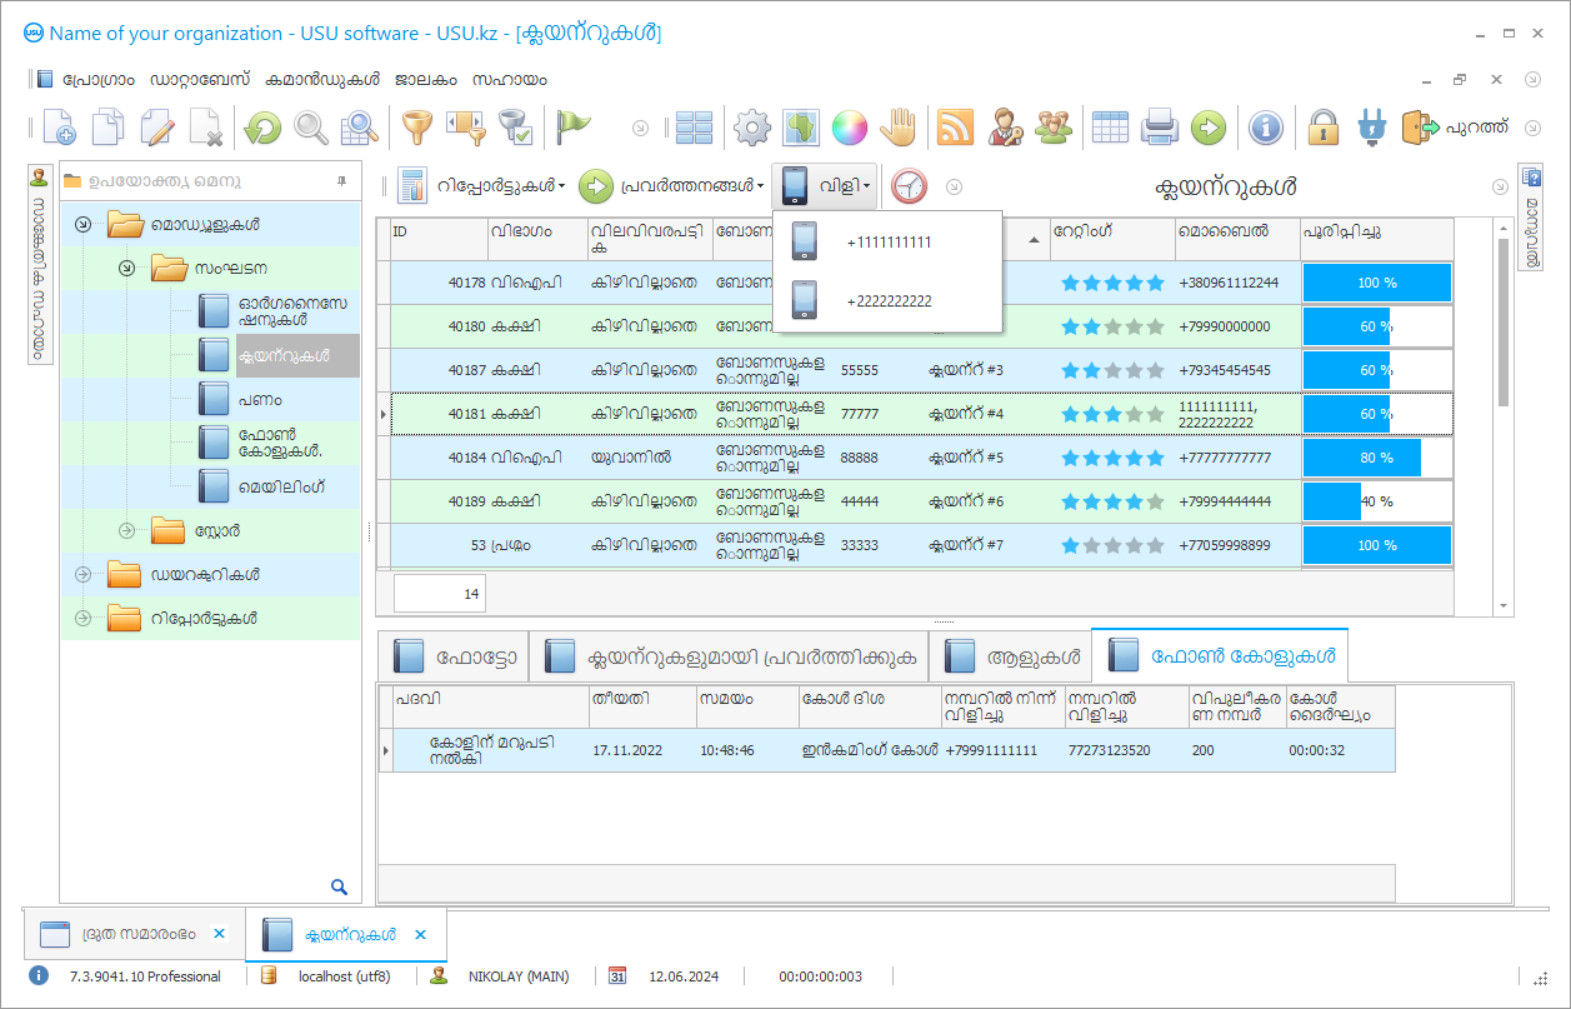The width and height of the screenshot is (1571, 1009).
Task: Click the add new record icon
Action: click(59, 128)
